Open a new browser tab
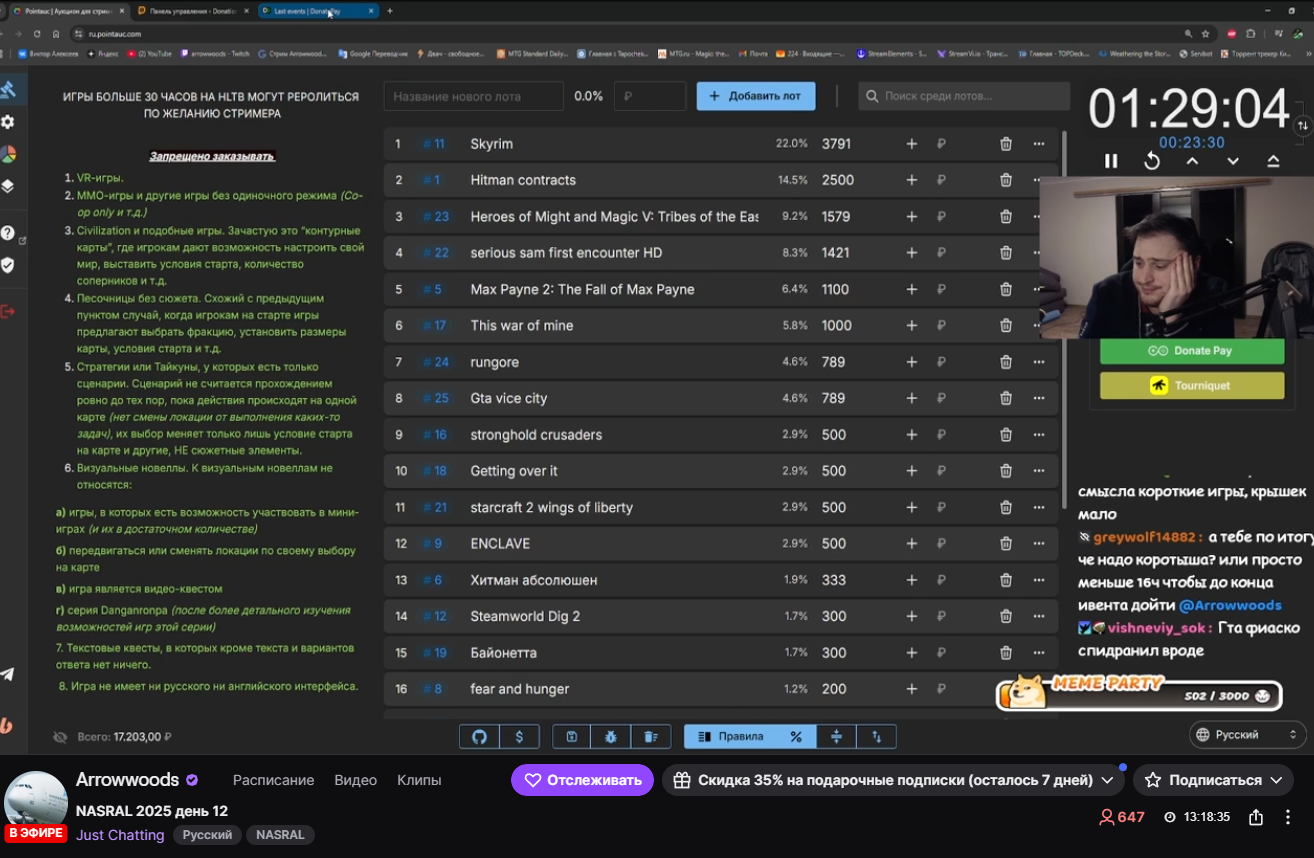Screen dimensions: 1314x858 (390, 11)
